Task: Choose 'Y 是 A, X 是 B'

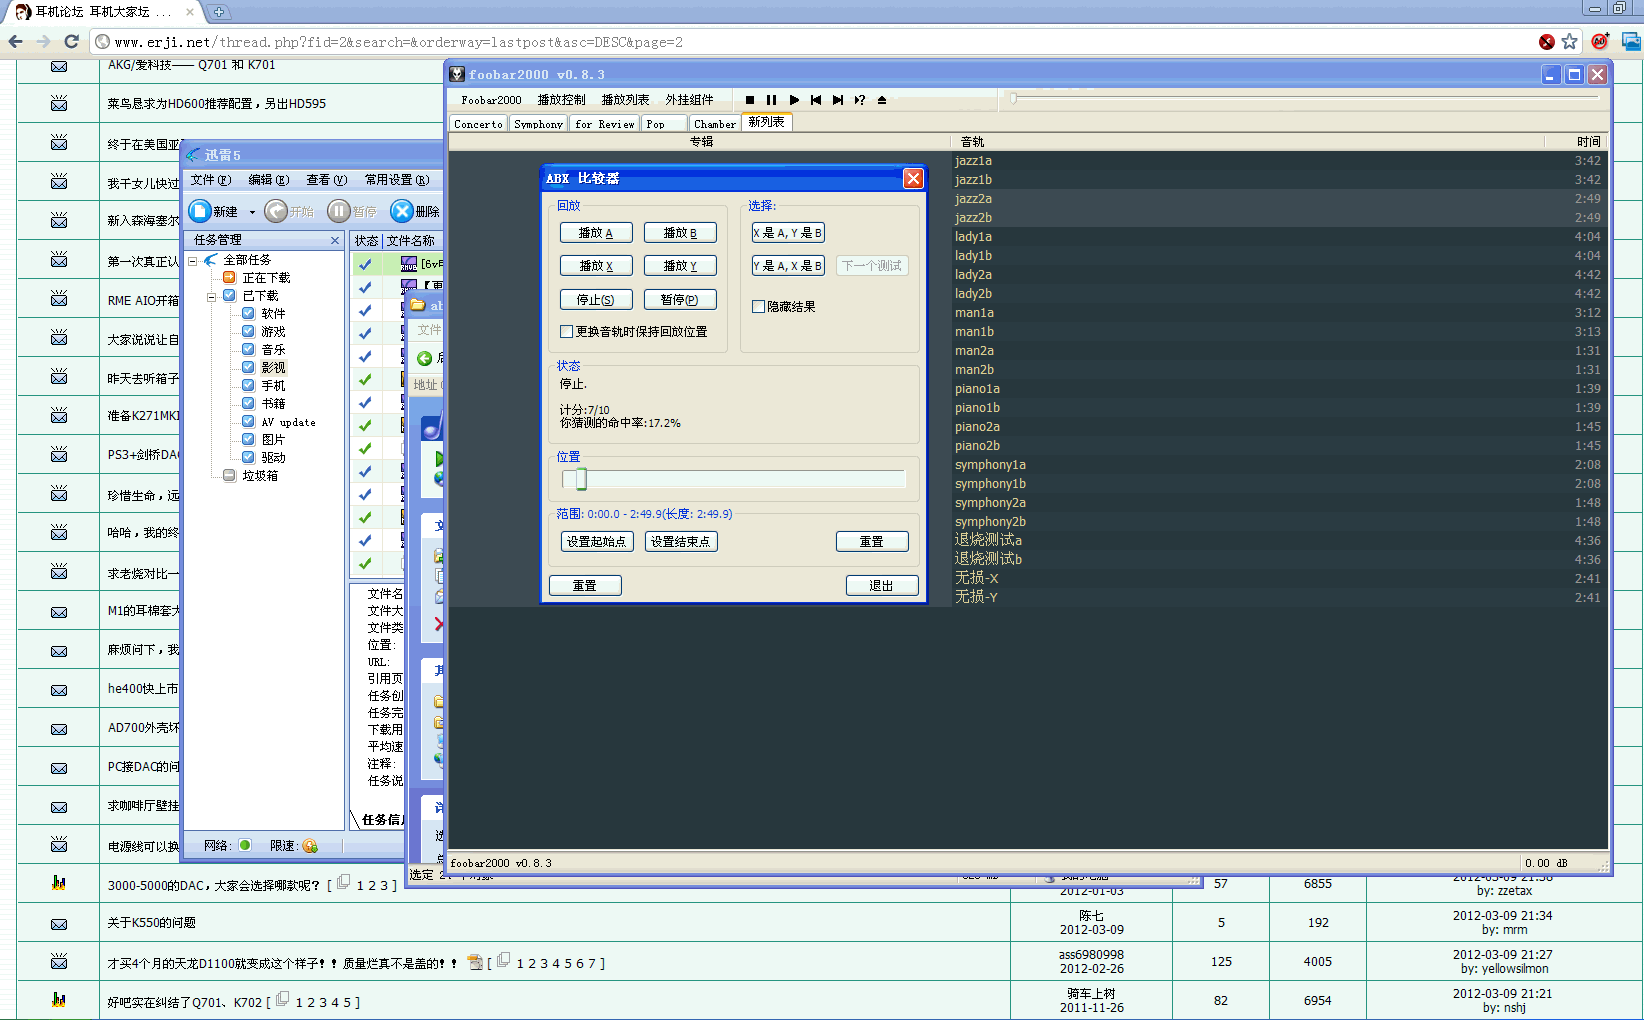Action: coord(788,265)
